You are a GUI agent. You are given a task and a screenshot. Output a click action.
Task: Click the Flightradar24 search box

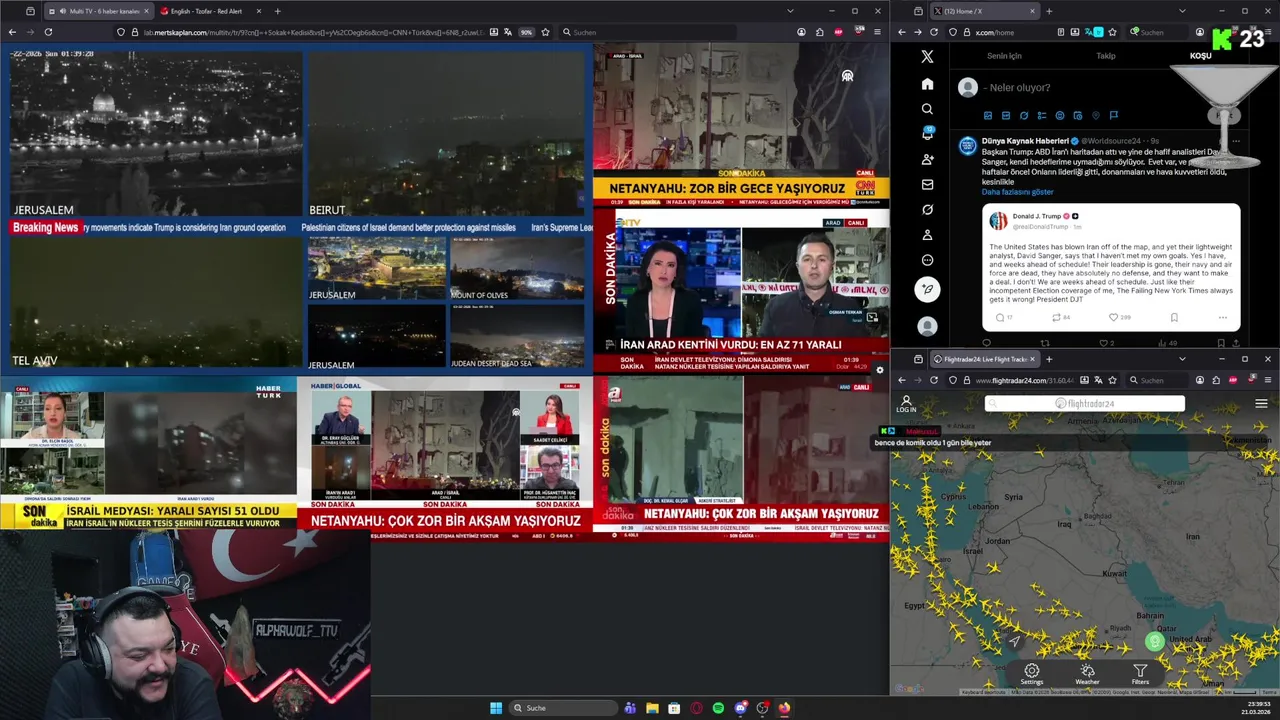(1085, 404)
